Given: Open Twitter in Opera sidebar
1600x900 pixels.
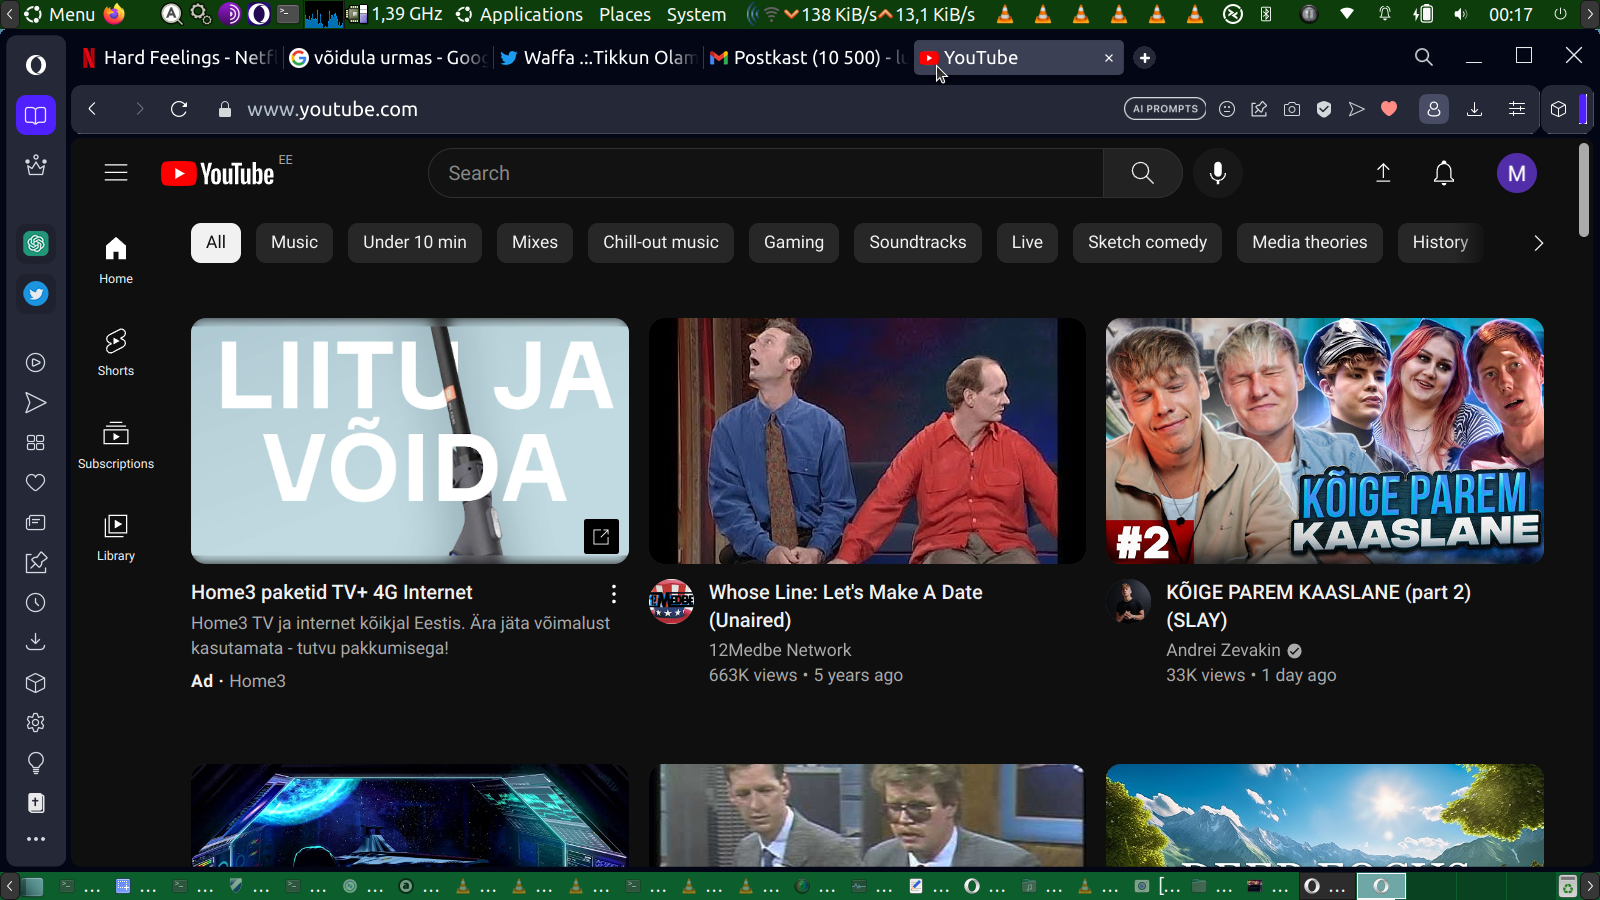Looking at the screenshot, I should pyautogui.click(x=36, y=294).
